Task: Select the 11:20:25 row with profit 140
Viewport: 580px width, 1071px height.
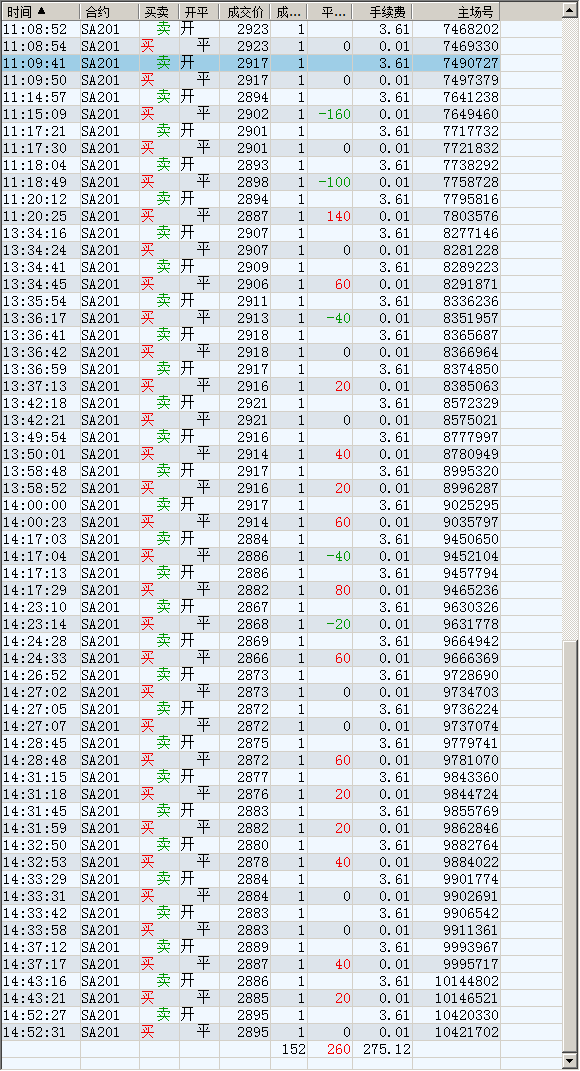Action: coord(251,216)
